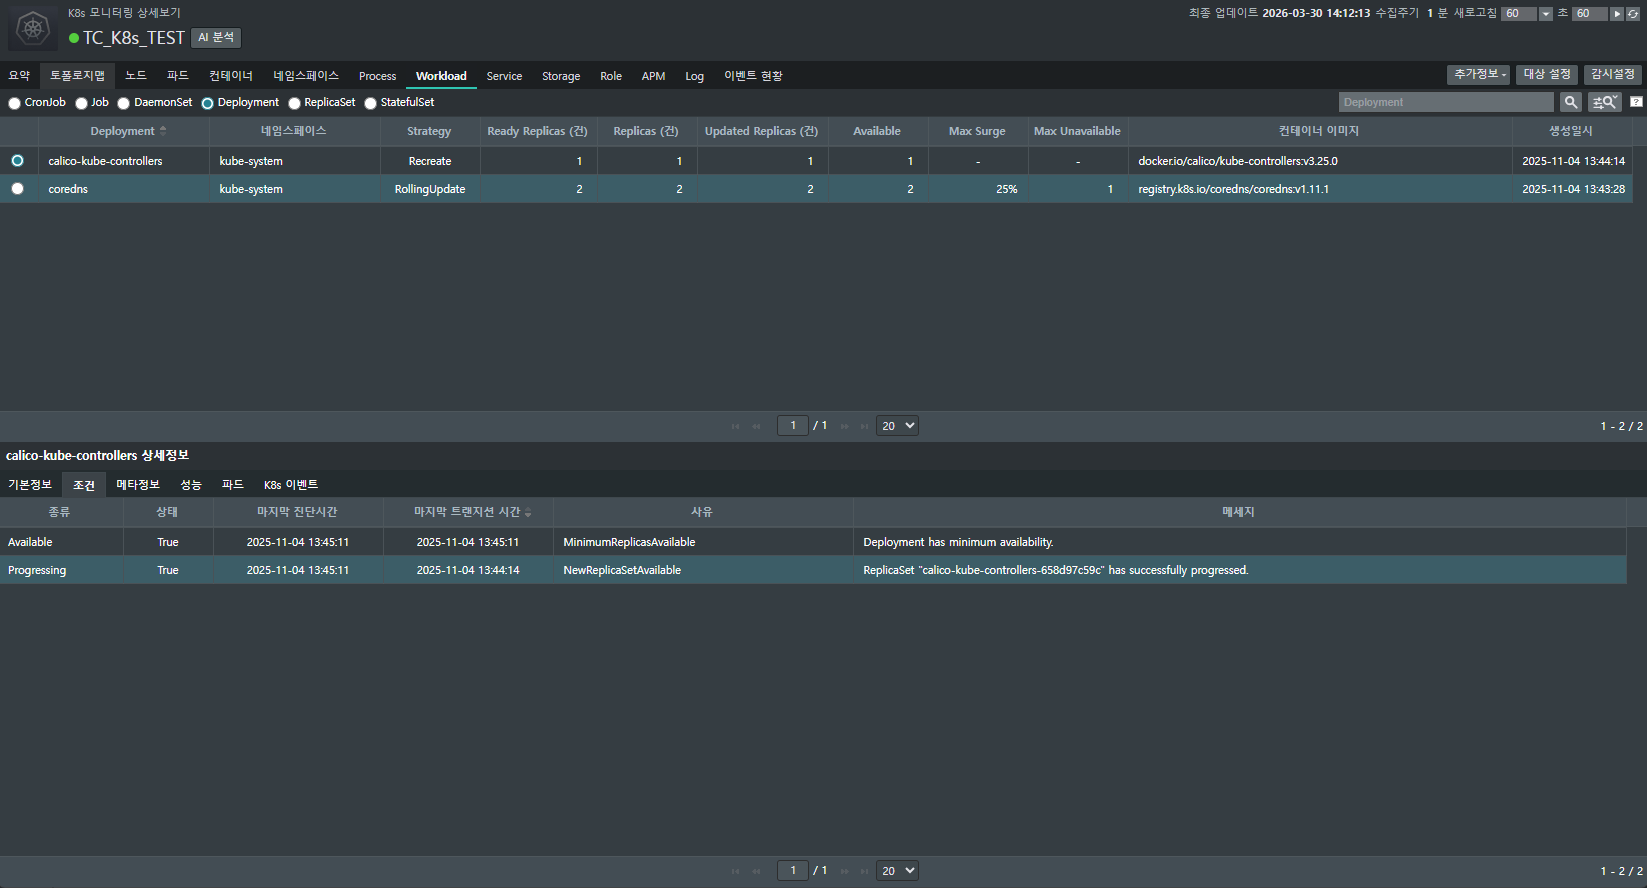Viewport: 1647px width, 888px height.
Task: Select the StatefulSet workload radio button
Action: (x=371, y=103)
